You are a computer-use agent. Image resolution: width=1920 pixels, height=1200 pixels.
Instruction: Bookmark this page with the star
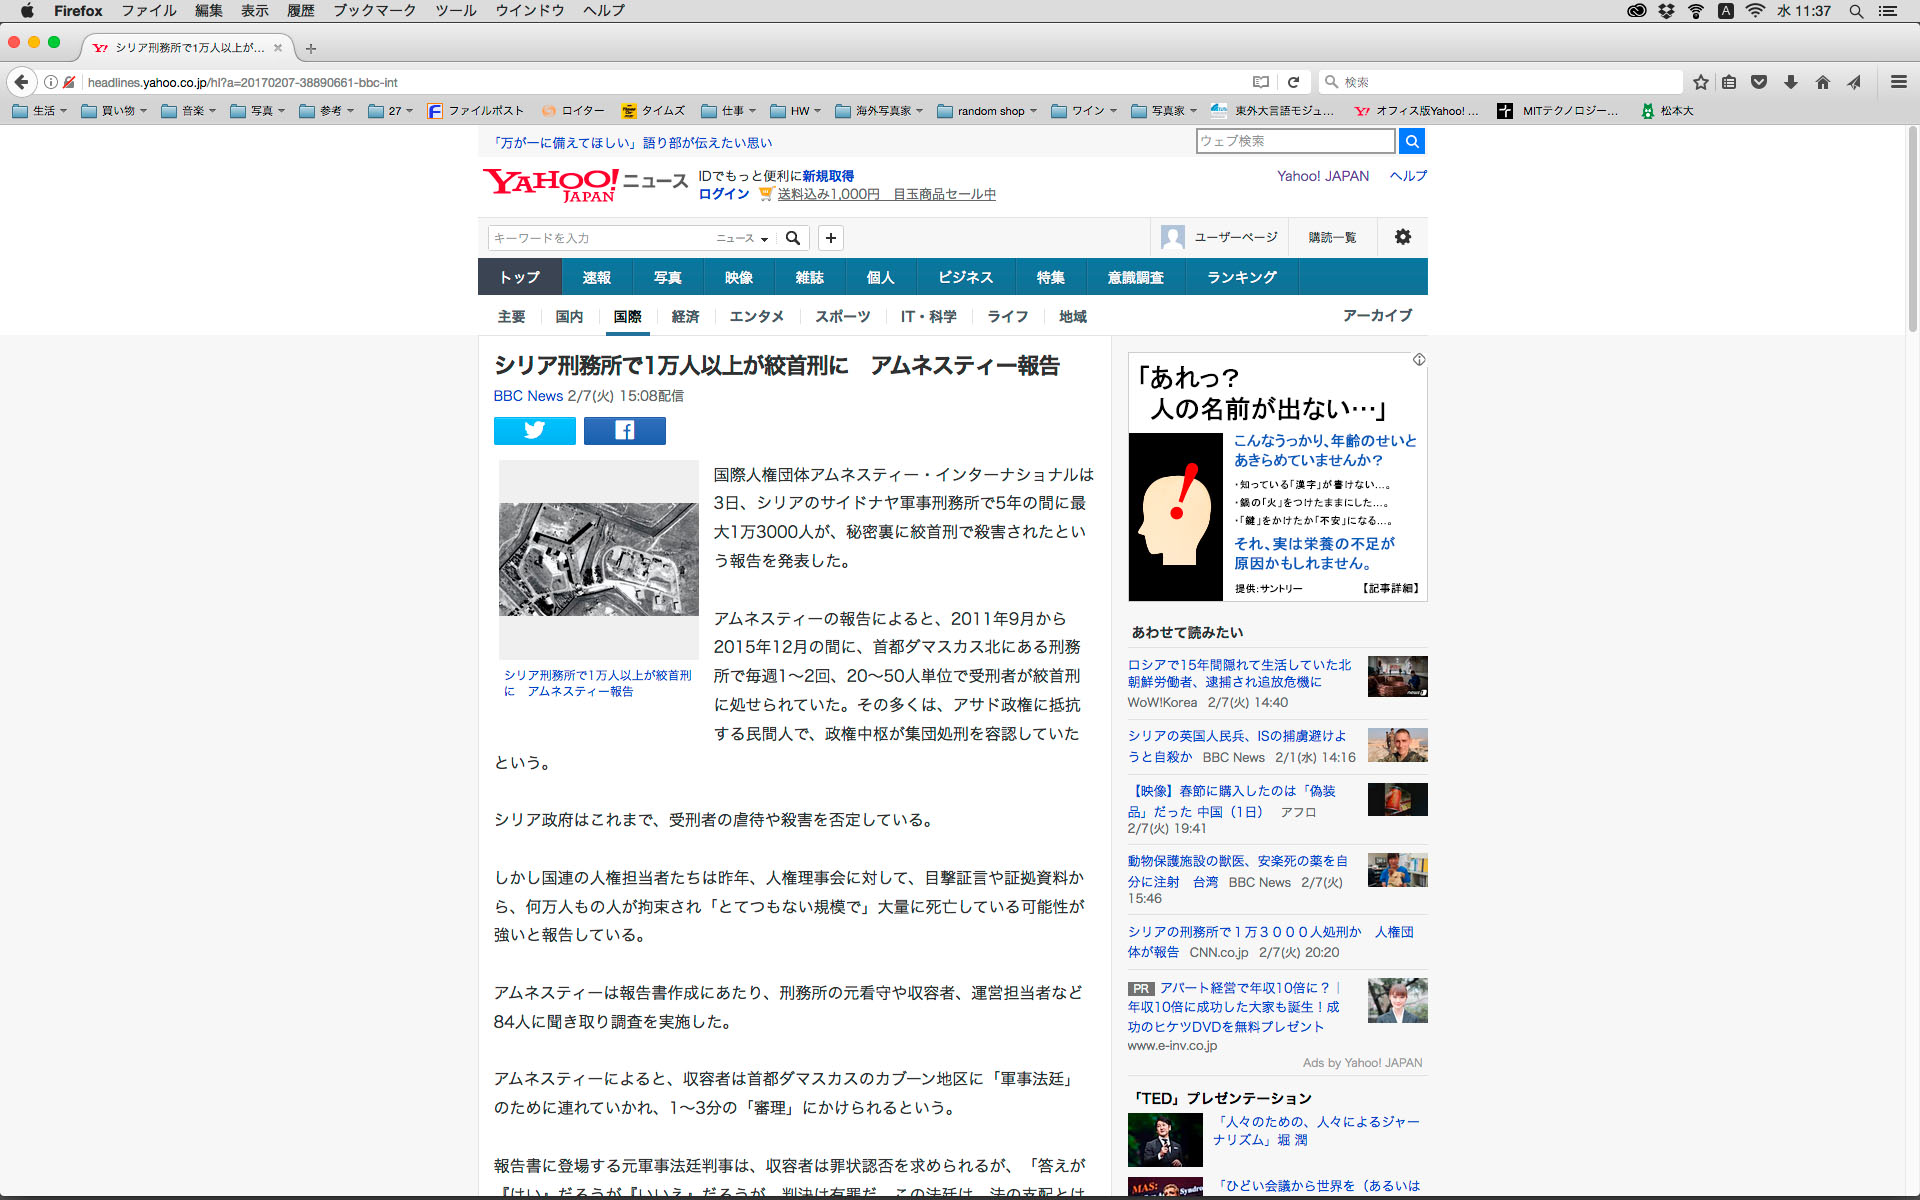point(1700,82)
